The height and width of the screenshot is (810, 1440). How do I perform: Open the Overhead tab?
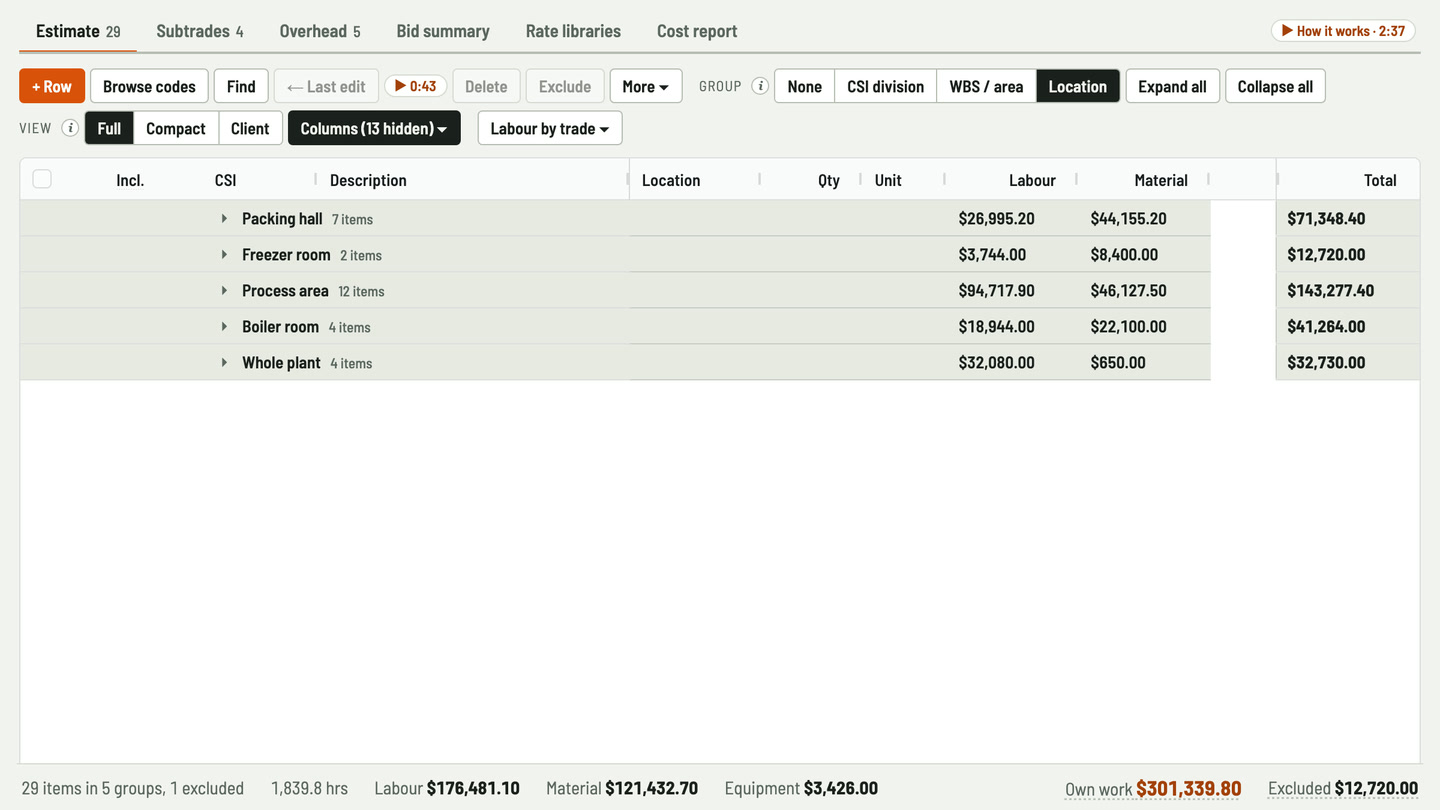coord(320,31)
